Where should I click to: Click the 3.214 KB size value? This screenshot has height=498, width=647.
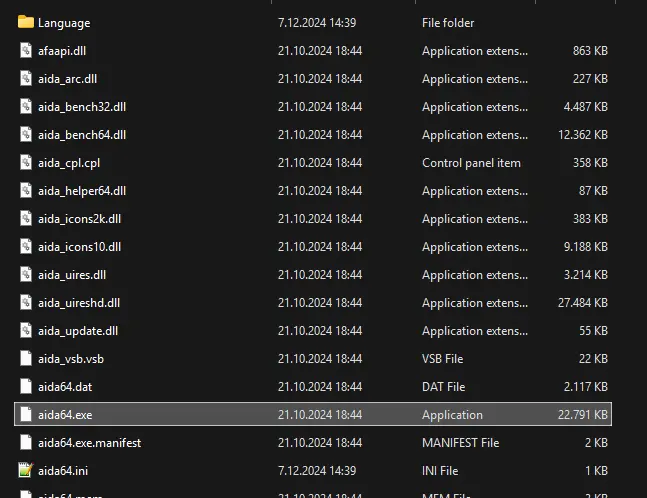(586, 275)
